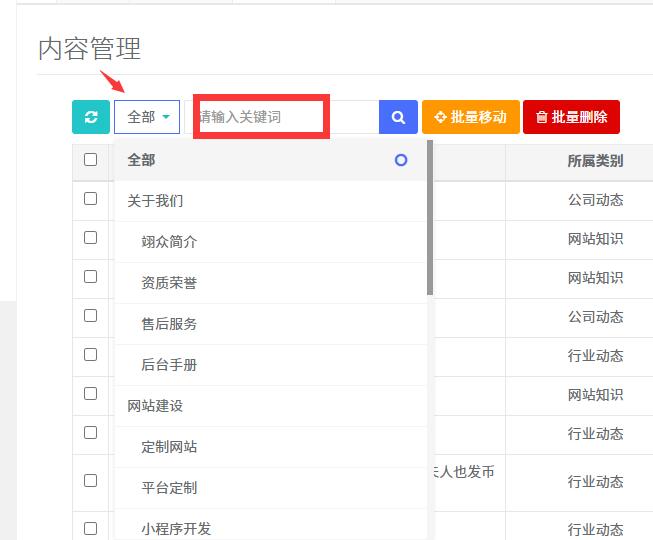Click the 批量移动 orange button
Viewport: 653px width, 540px height.
[470, 117]
